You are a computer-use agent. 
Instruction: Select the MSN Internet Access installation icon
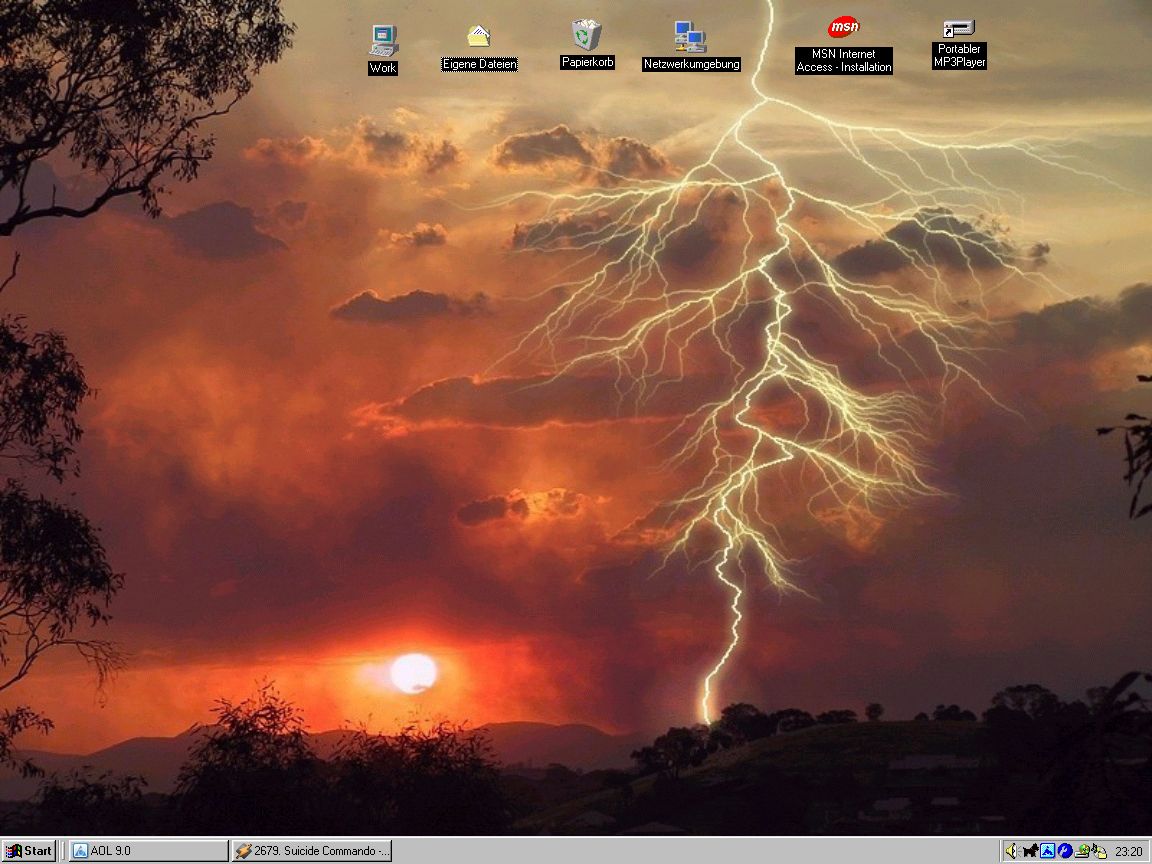843,28
